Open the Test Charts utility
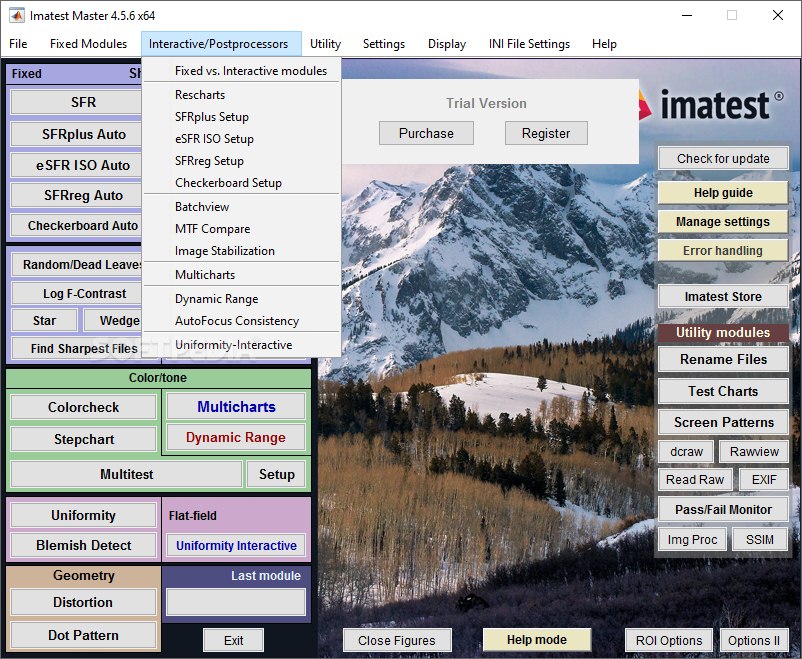The height and width of the screenshot is (659, 802). 723,391
